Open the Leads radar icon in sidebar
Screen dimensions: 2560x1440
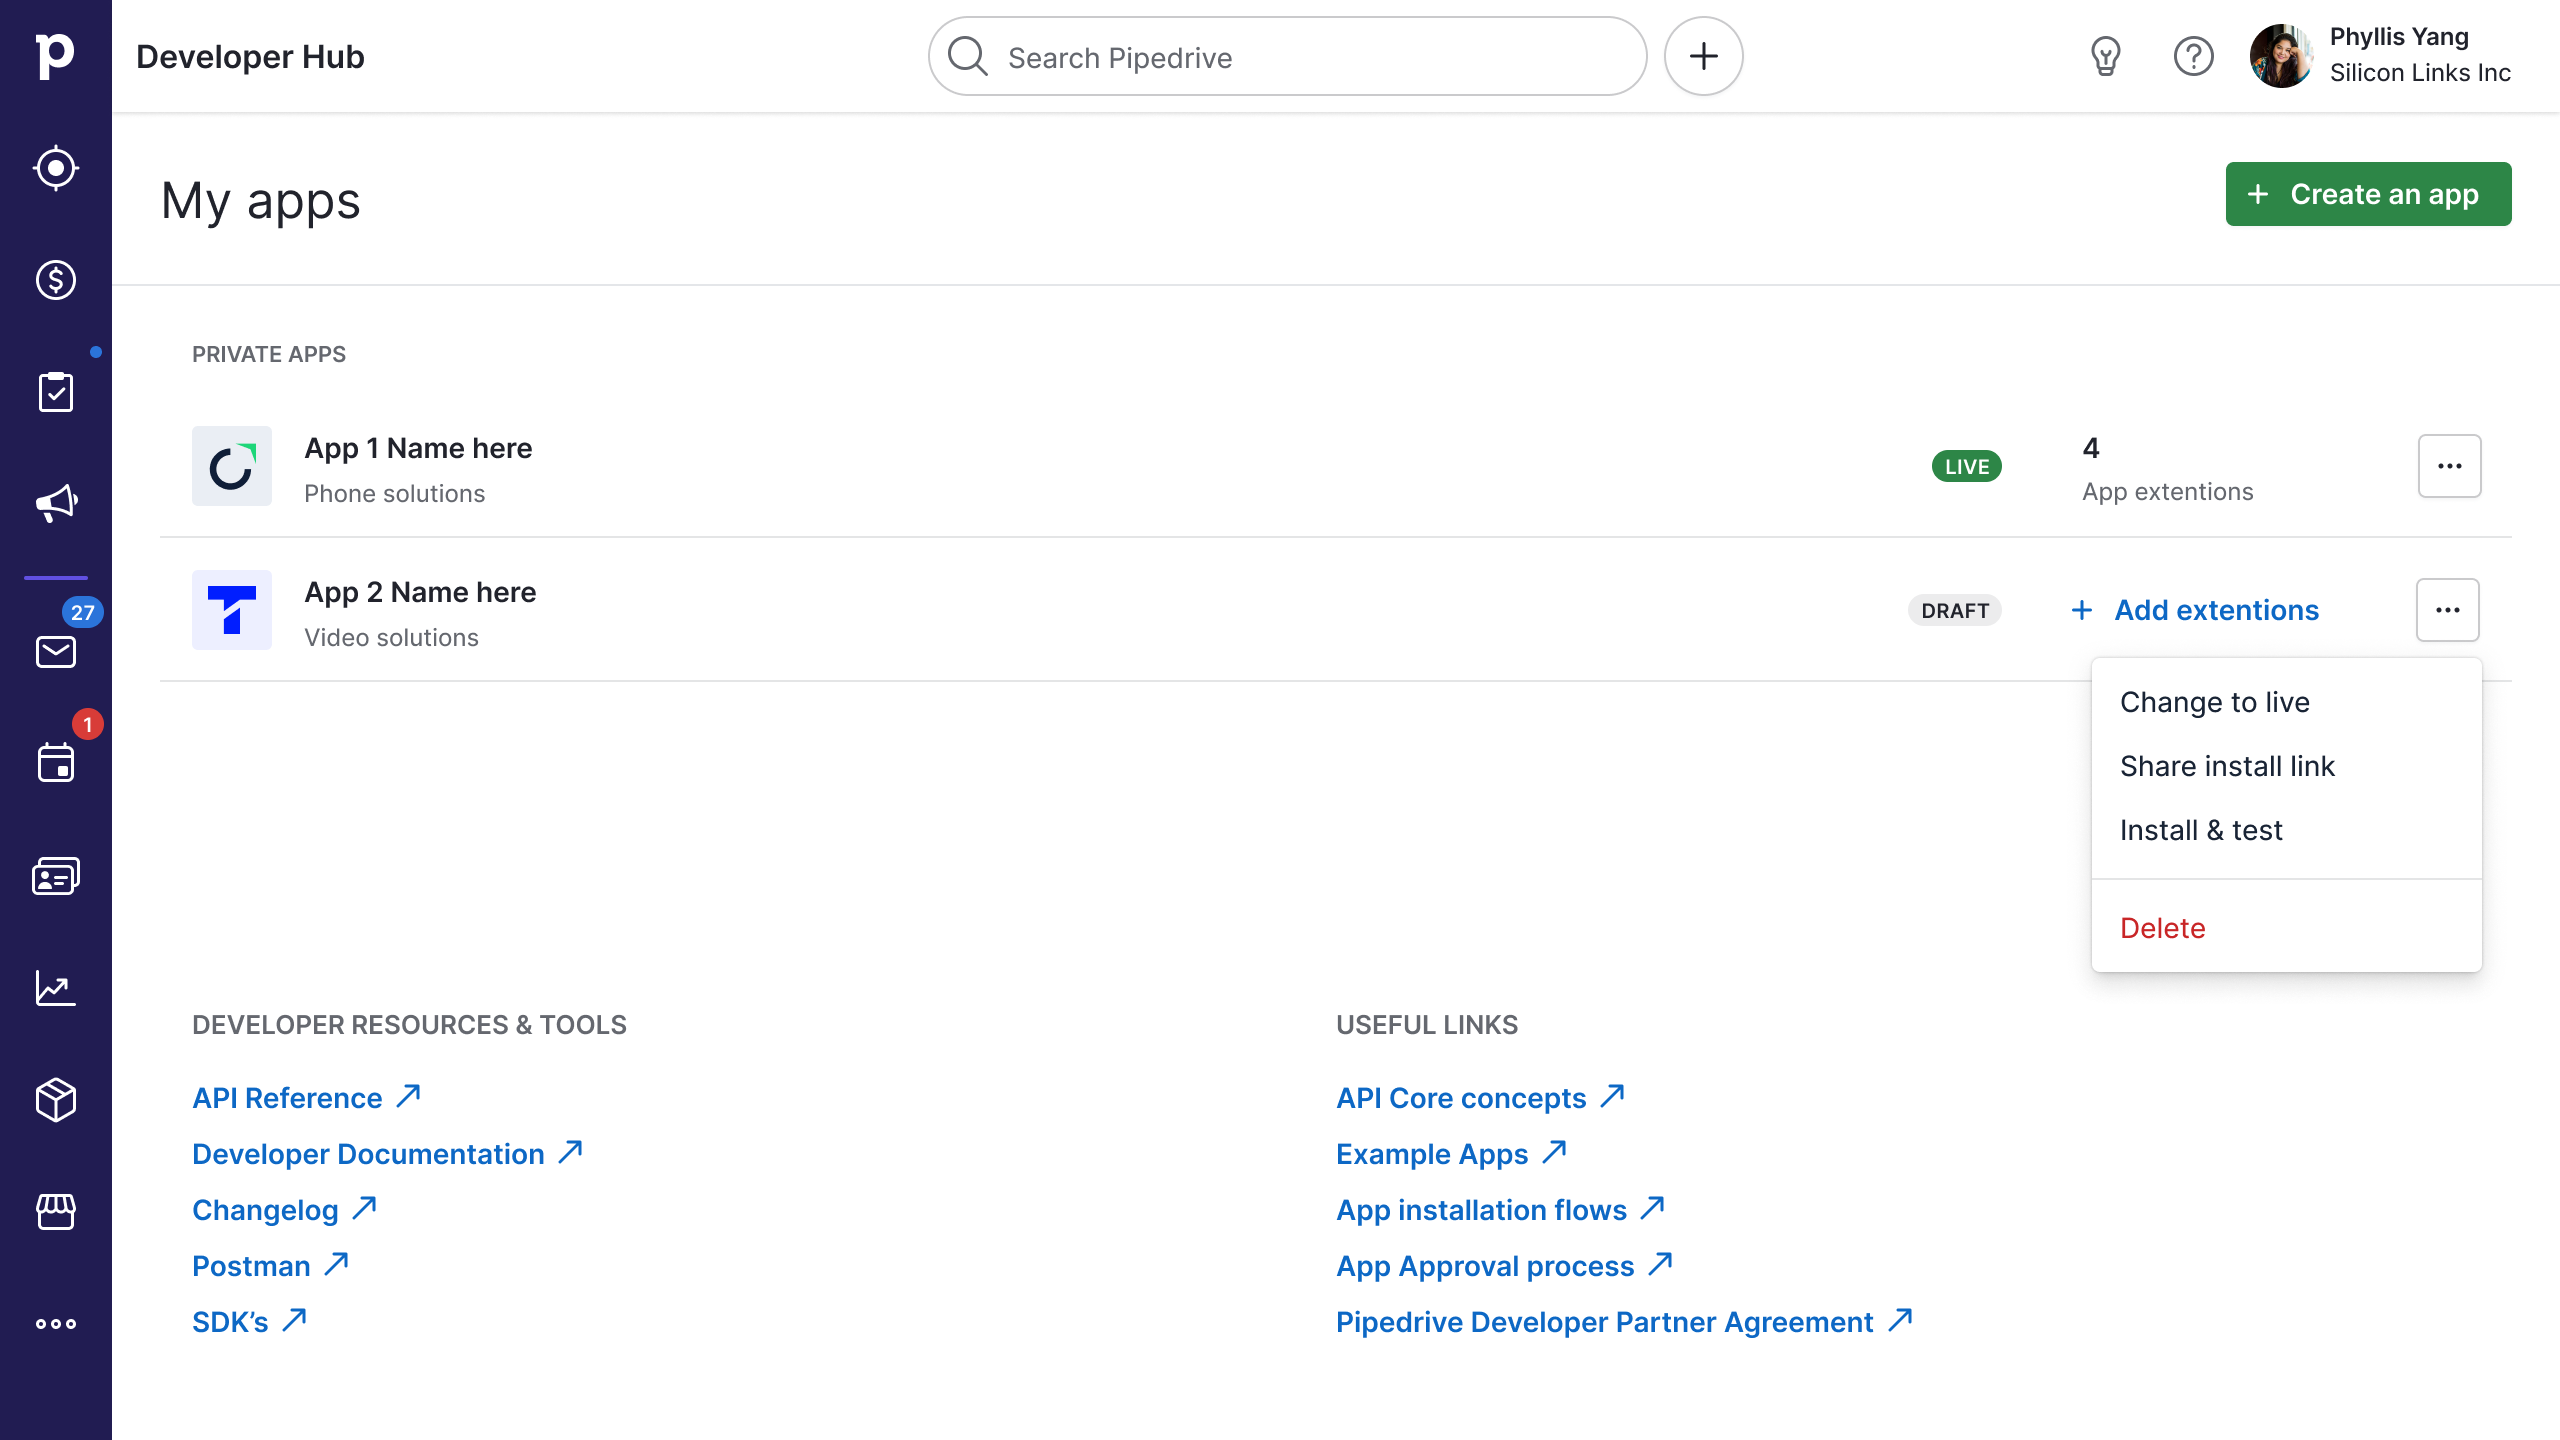coord(56,168)
